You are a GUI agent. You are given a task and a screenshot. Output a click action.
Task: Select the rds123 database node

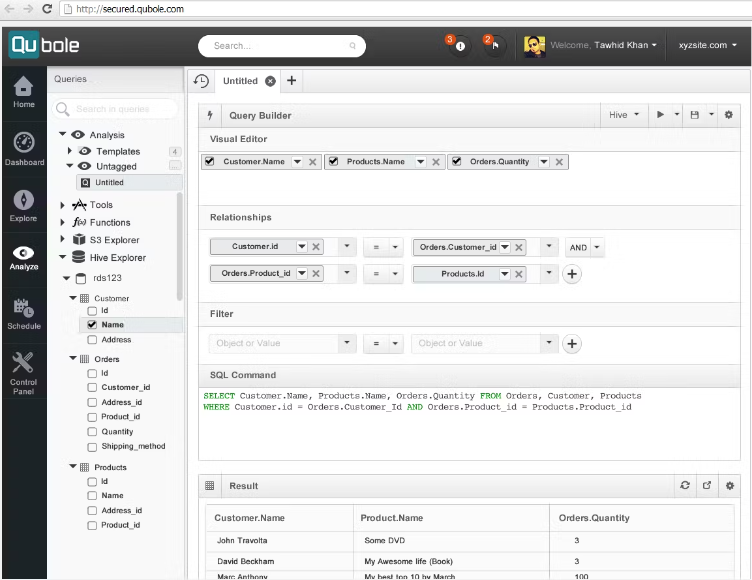(107, 278)
